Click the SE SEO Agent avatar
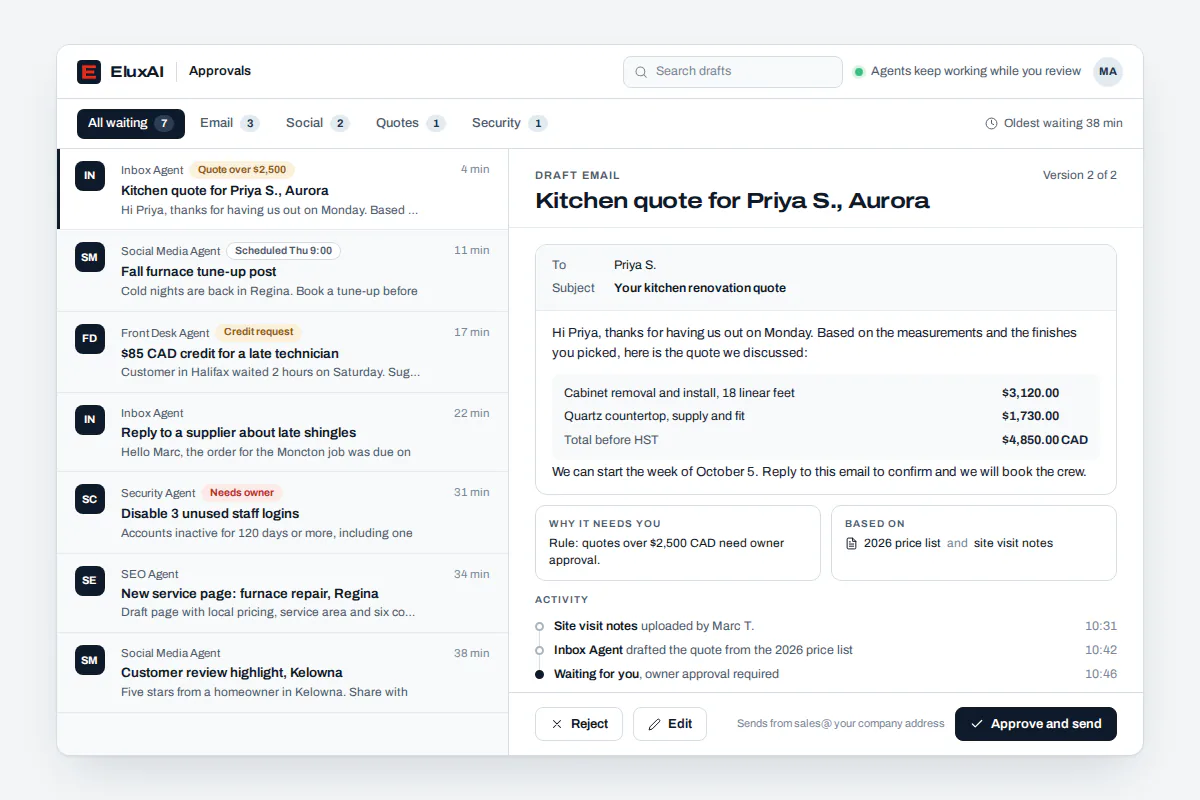The height and width of the screenshot is (800, 1200). (x=90, y=580)
